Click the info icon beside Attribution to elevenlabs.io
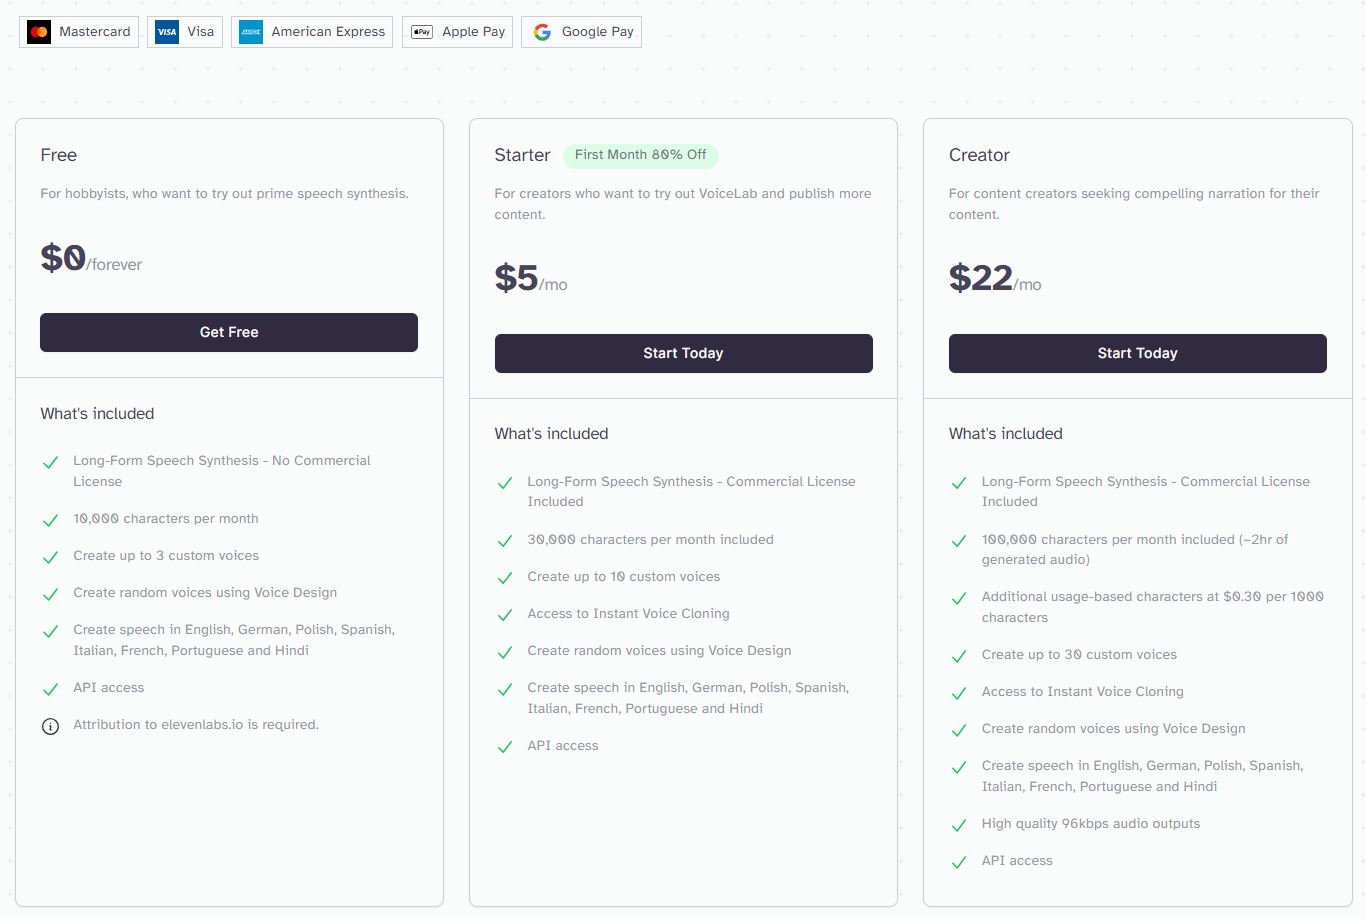Viewport: 1366px width, 919px height. [x=50, y=726]
